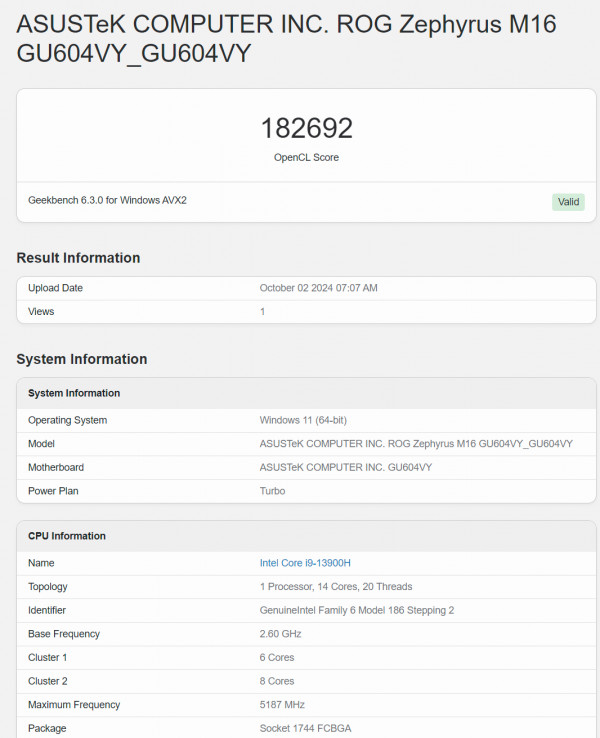Select the Socket 1744 FCBGA value
The image size is (600, 738).
305,729
